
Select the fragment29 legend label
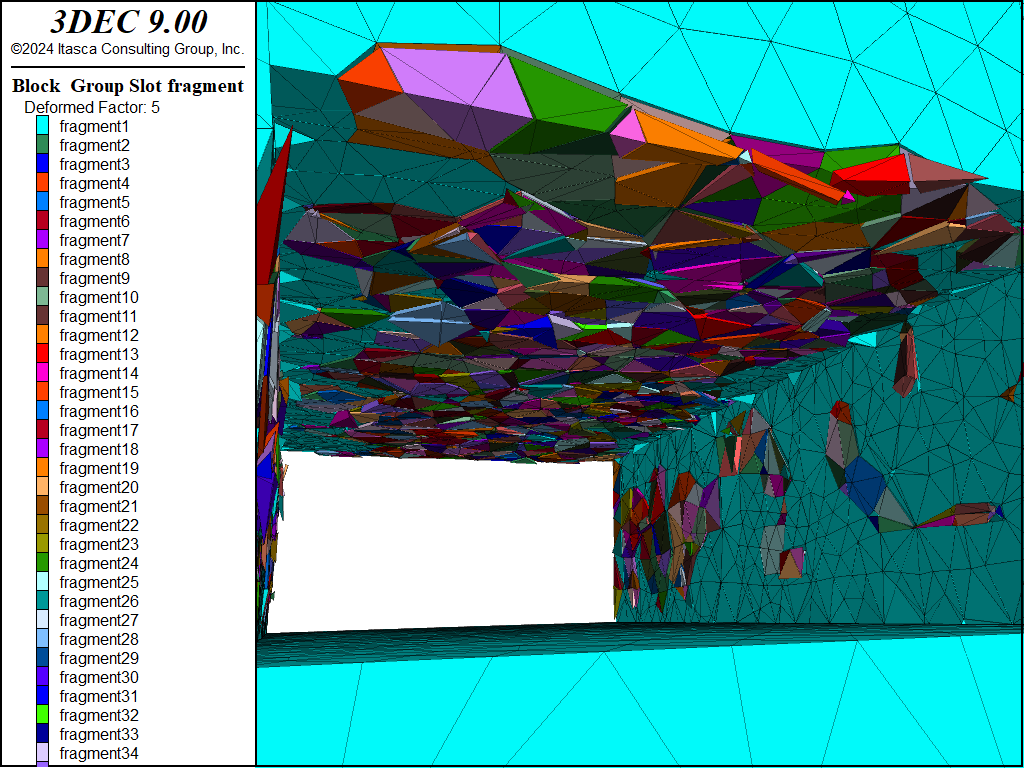[x=98, y=659]
